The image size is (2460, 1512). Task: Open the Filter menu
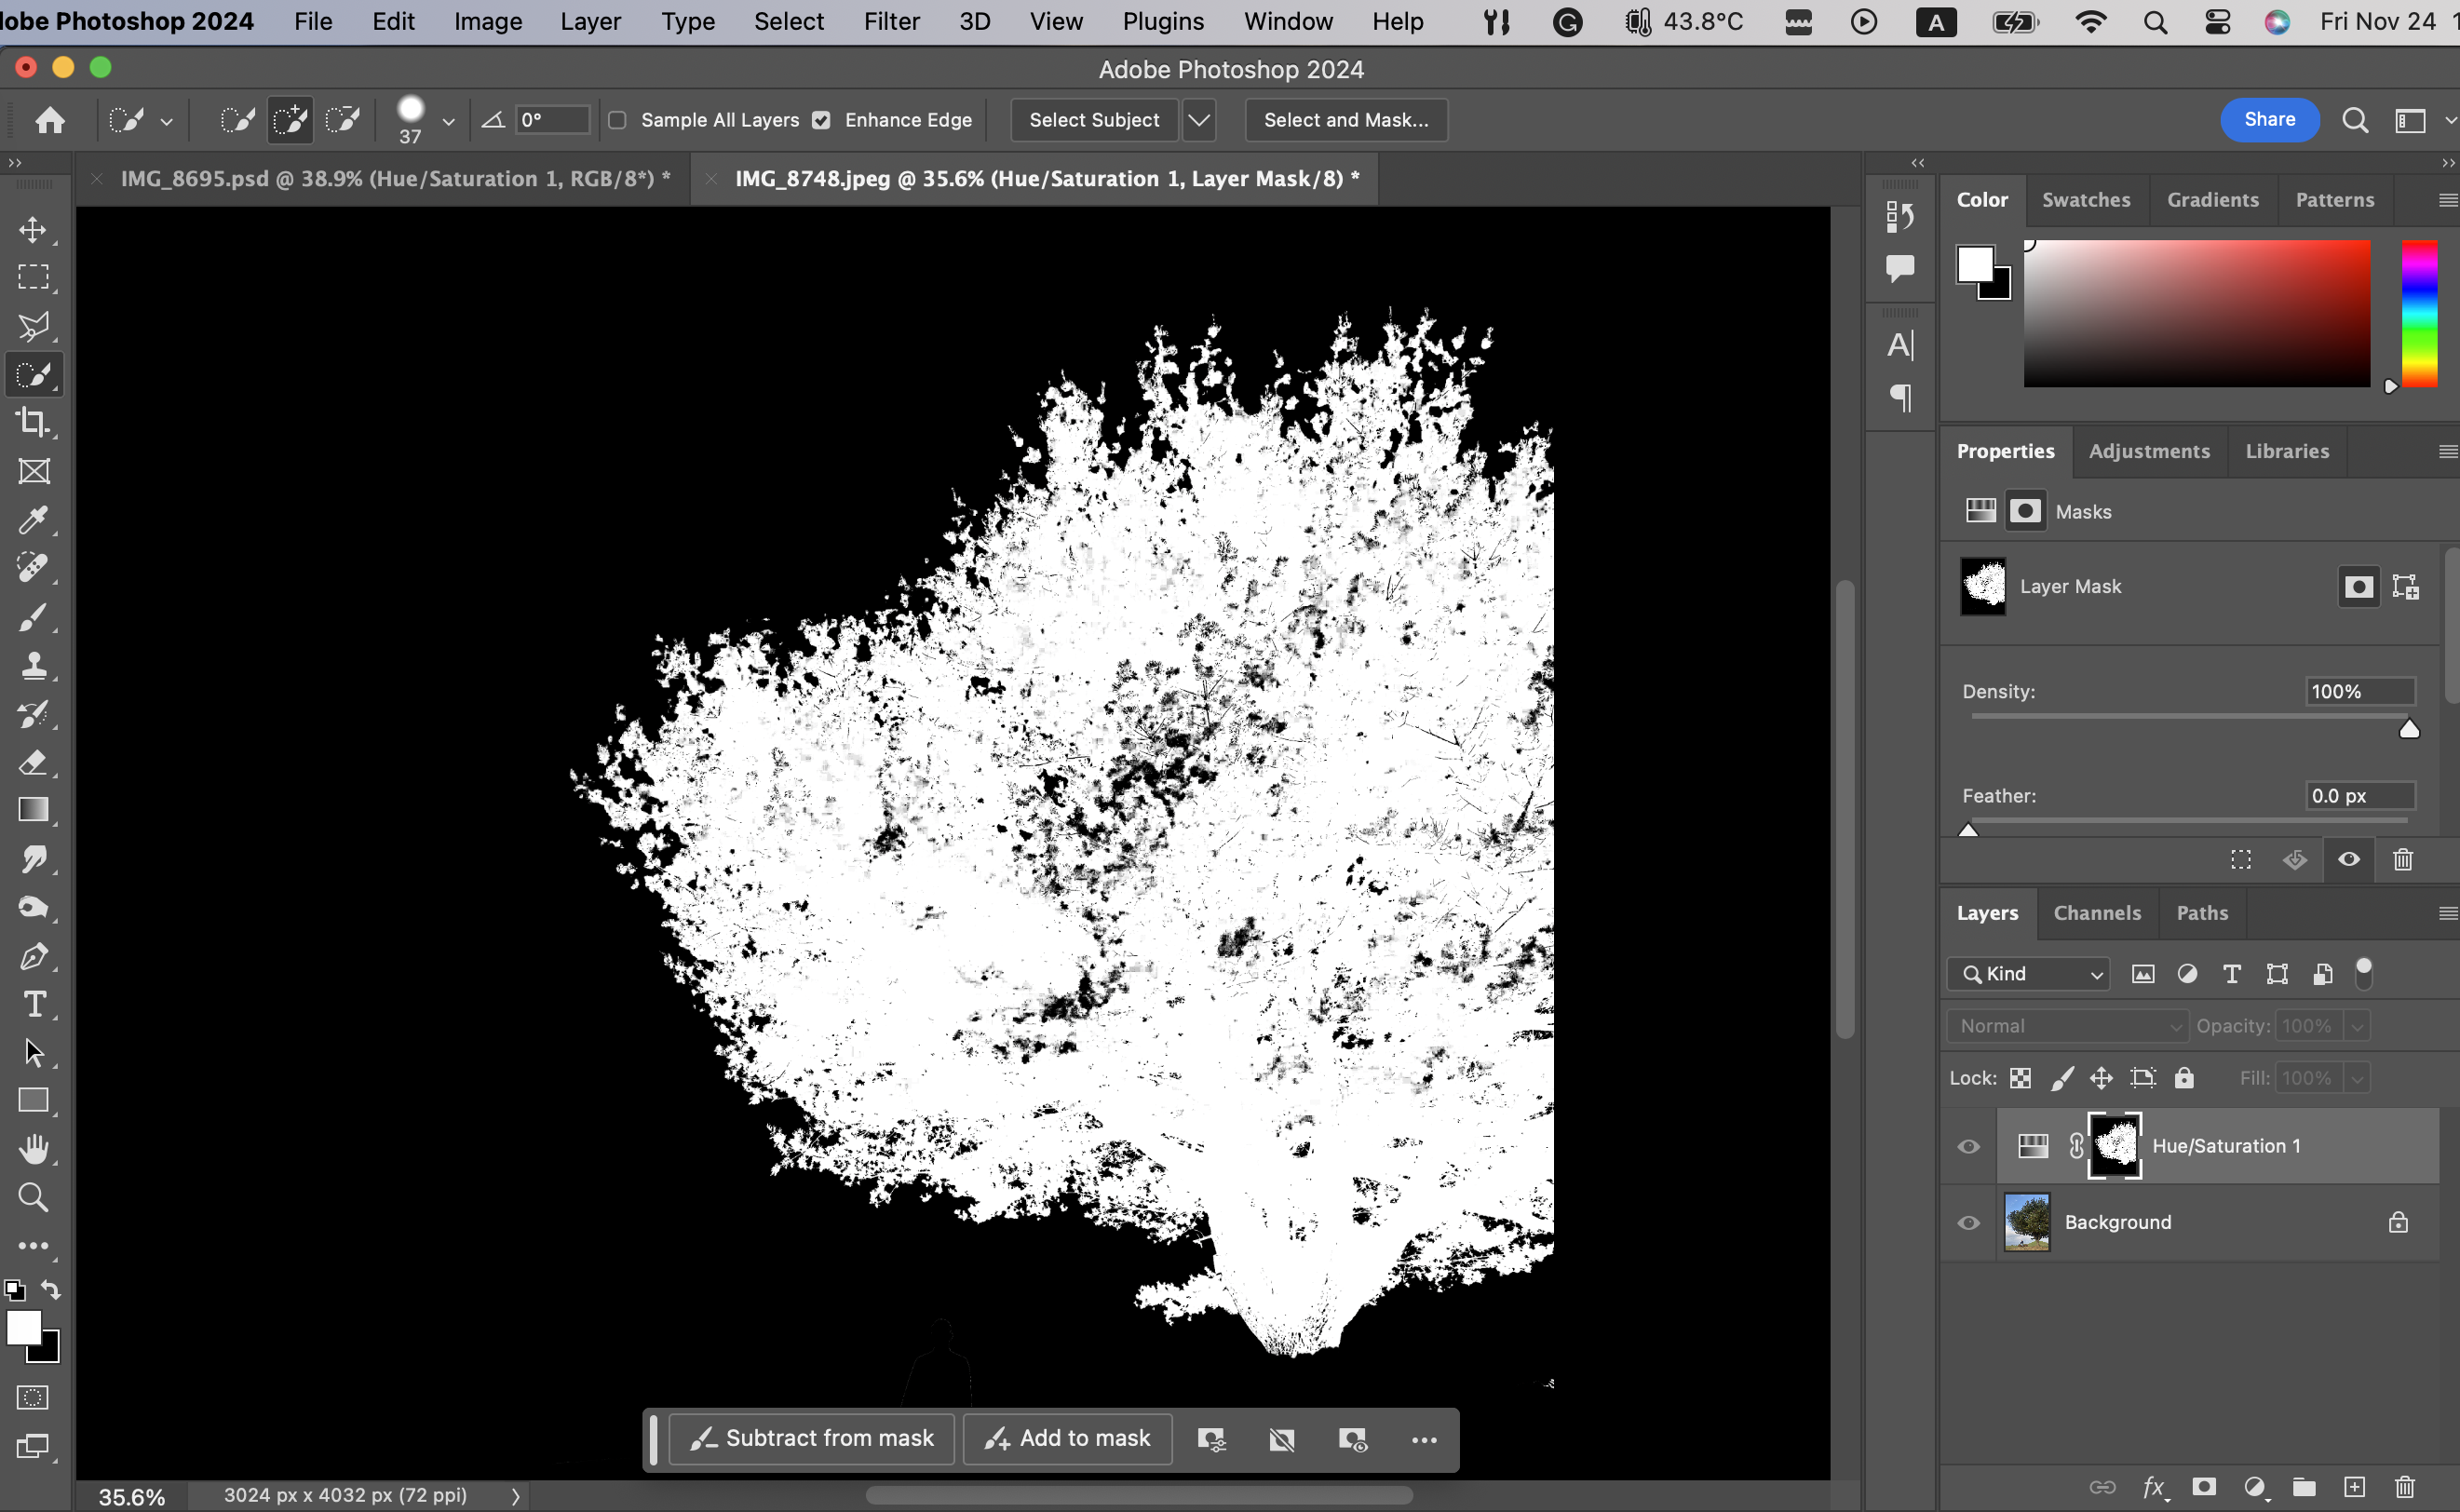click(891, 21)
